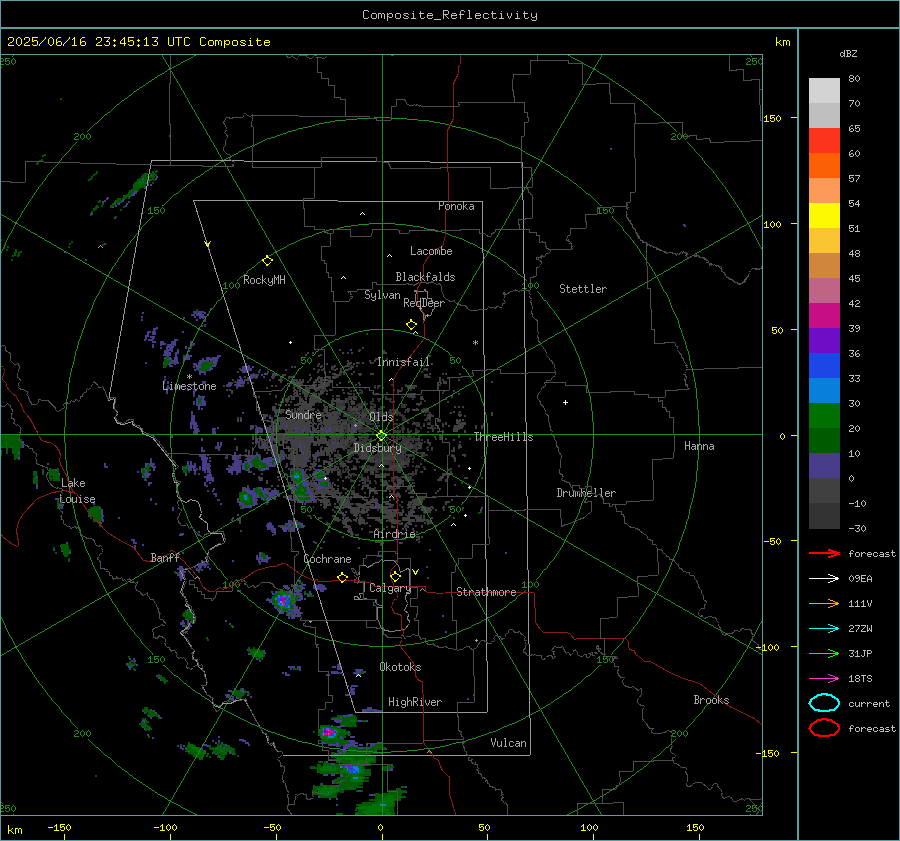900x841 pixels.
Task: Click the Brooks map label
Action: [x=711, y=700]
